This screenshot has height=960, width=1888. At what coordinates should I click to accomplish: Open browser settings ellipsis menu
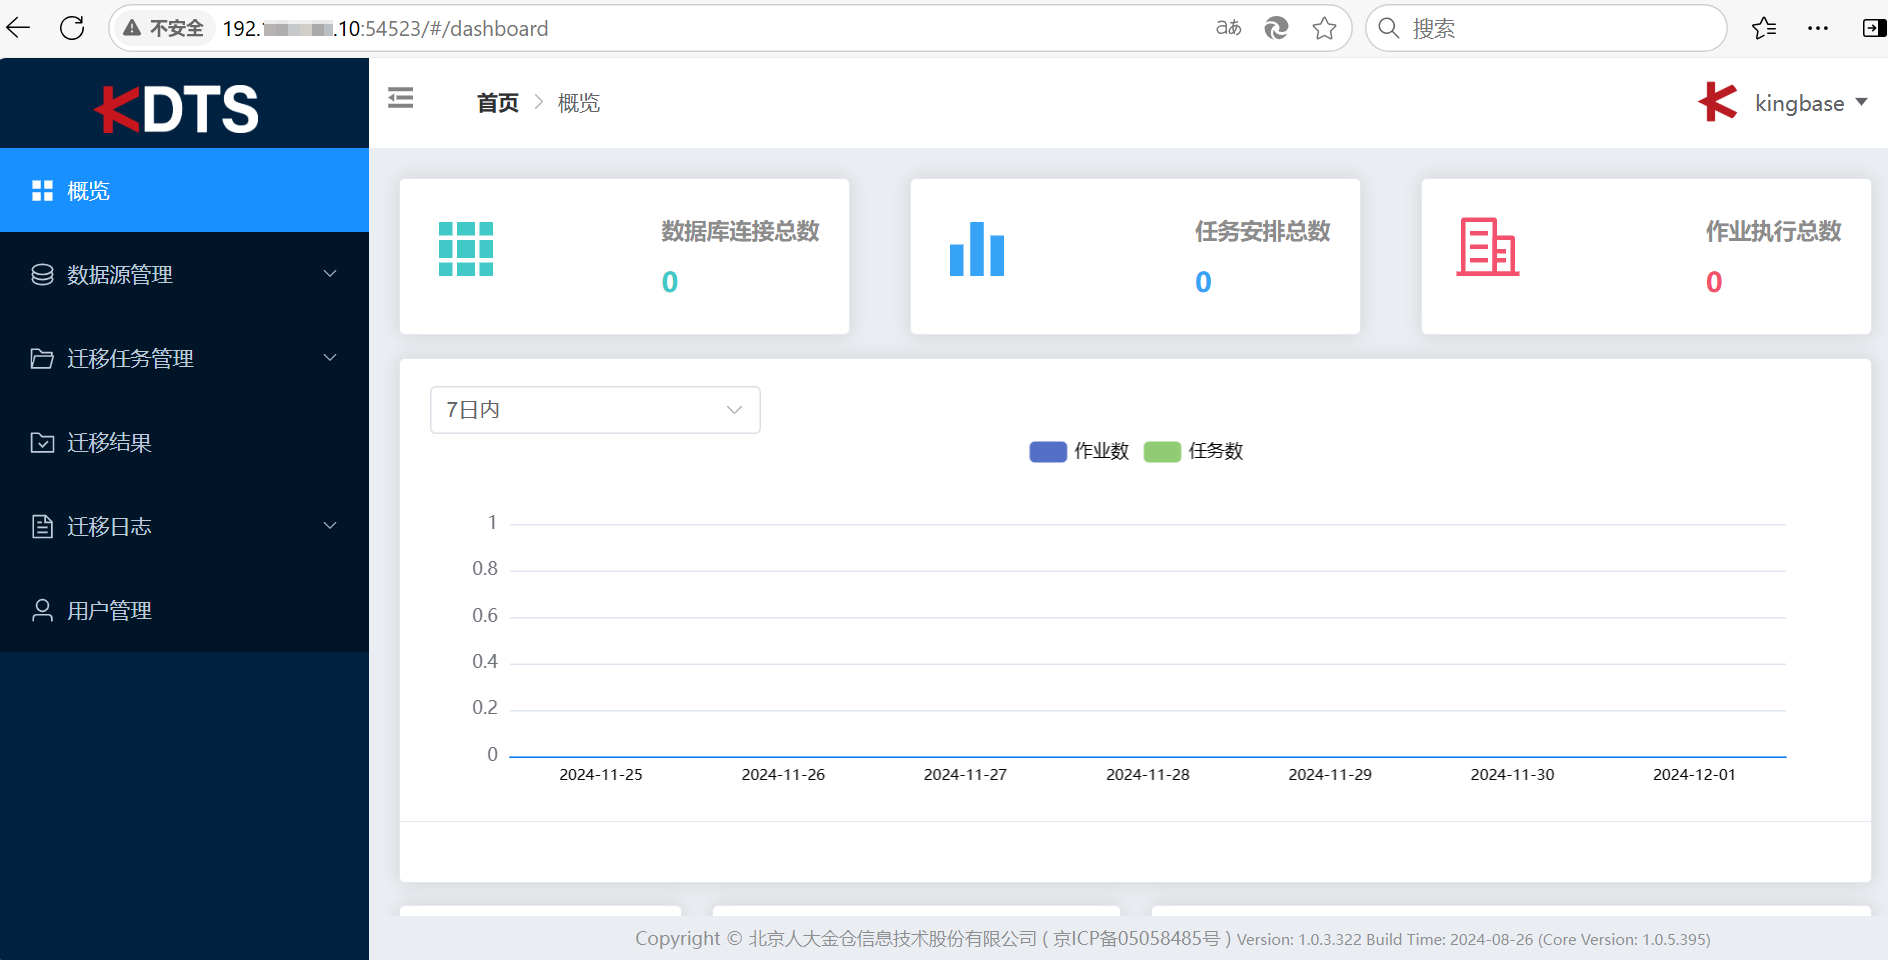[x=1818, y=28]
